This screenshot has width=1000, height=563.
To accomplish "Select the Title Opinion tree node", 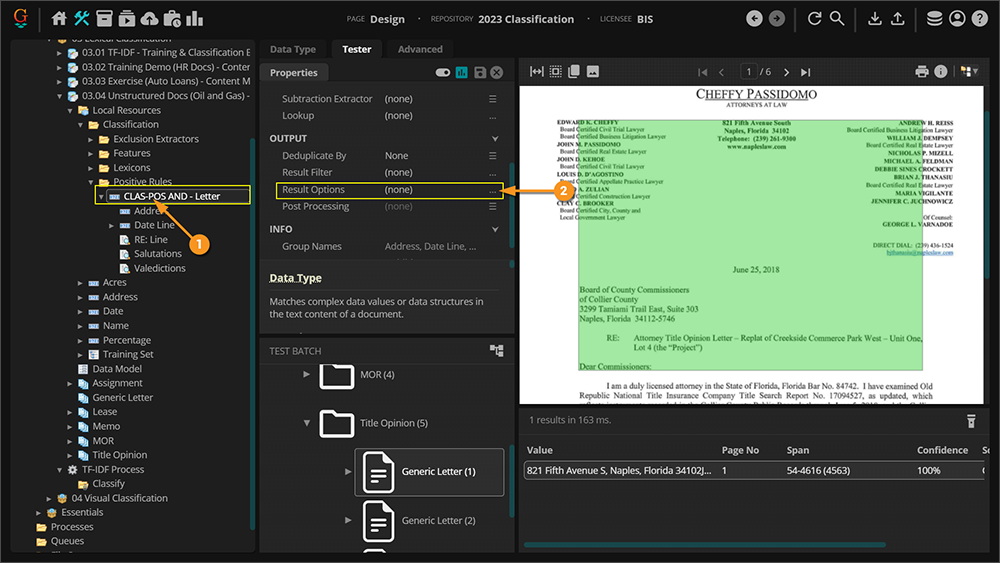I will coord(119,455).
